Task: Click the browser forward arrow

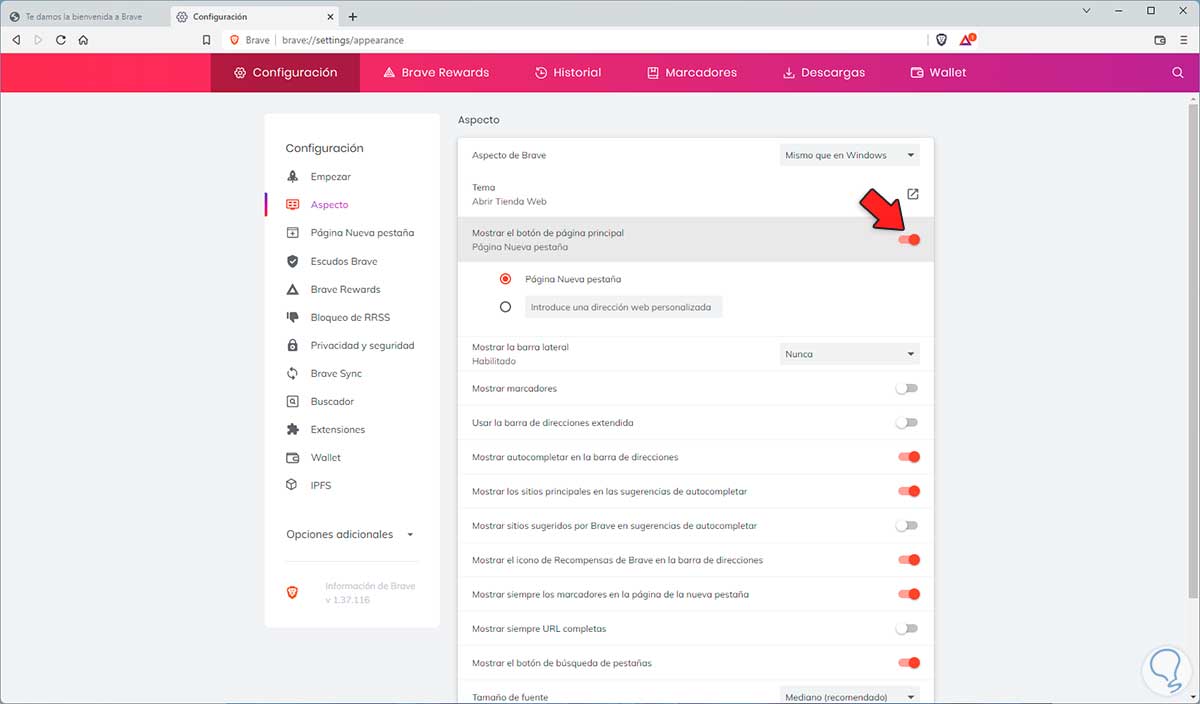Action: point(38,40)
